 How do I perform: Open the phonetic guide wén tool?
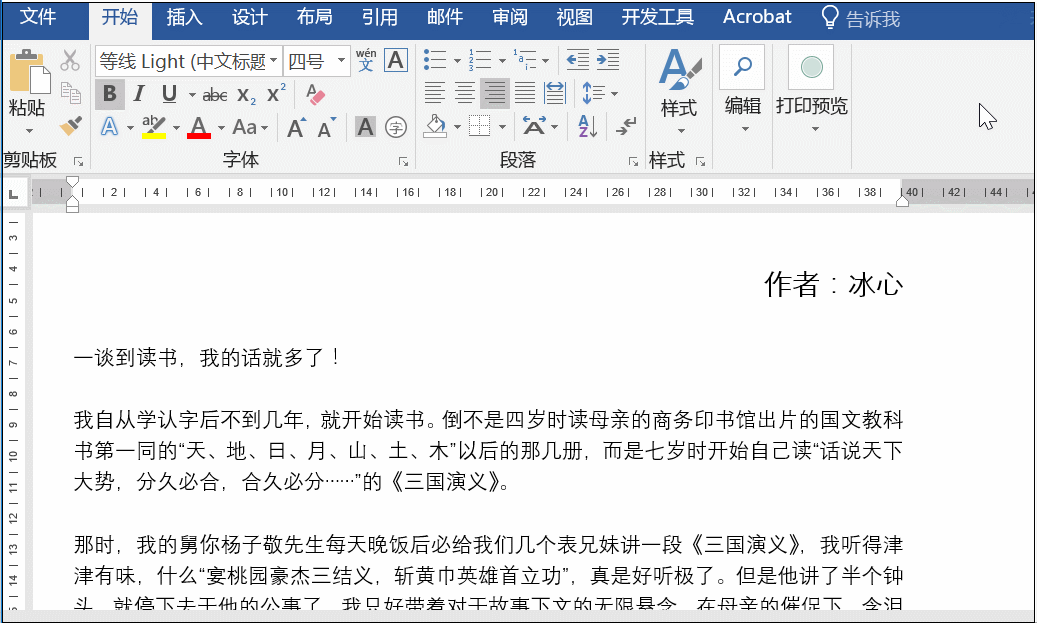(x=366, y=60)
